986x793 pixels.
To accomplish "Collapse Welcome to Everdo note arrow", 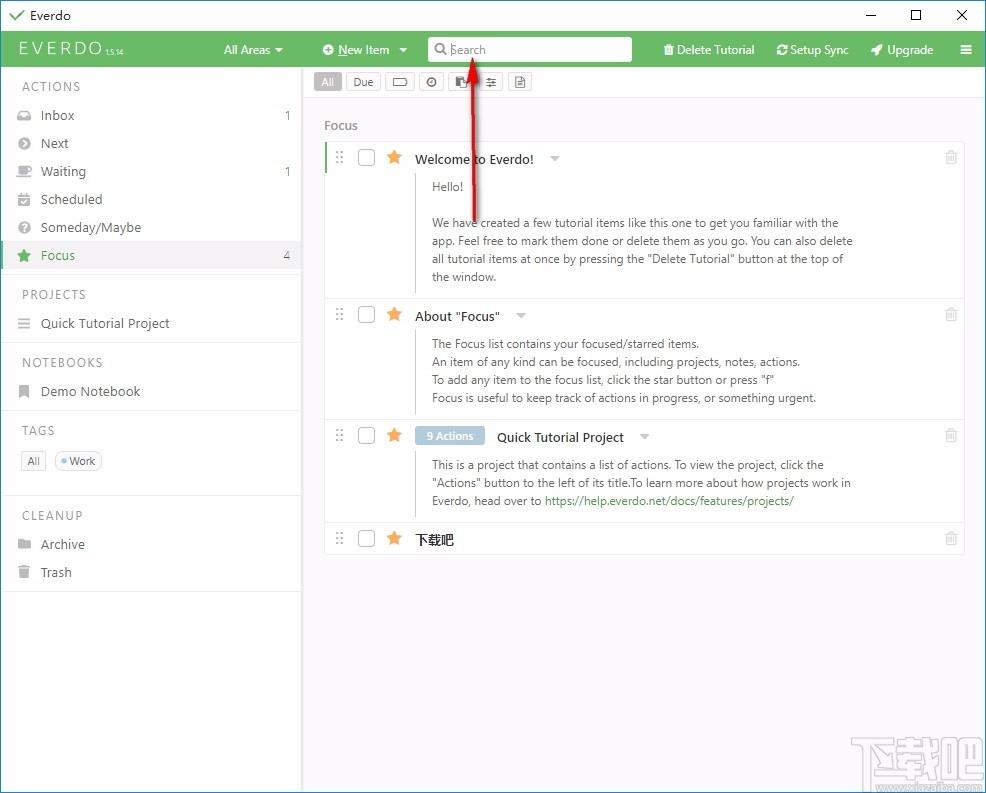I will pos(555,158).
